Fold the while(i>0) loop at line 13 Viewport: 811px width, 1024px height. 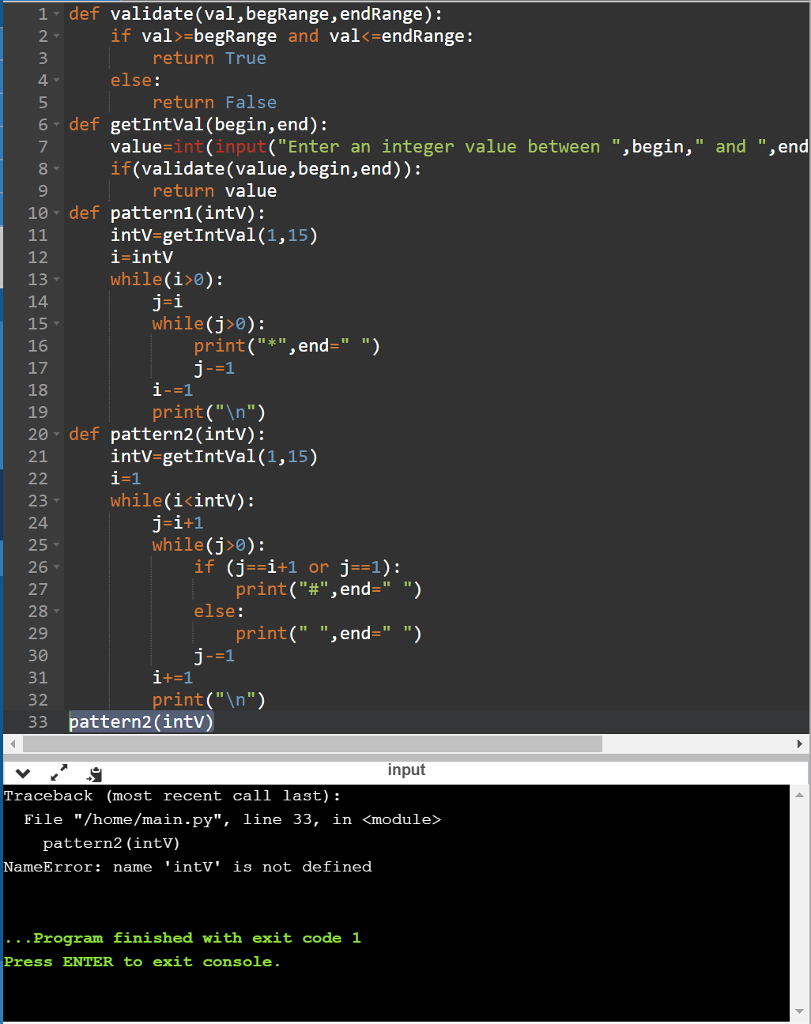(57, 280)
